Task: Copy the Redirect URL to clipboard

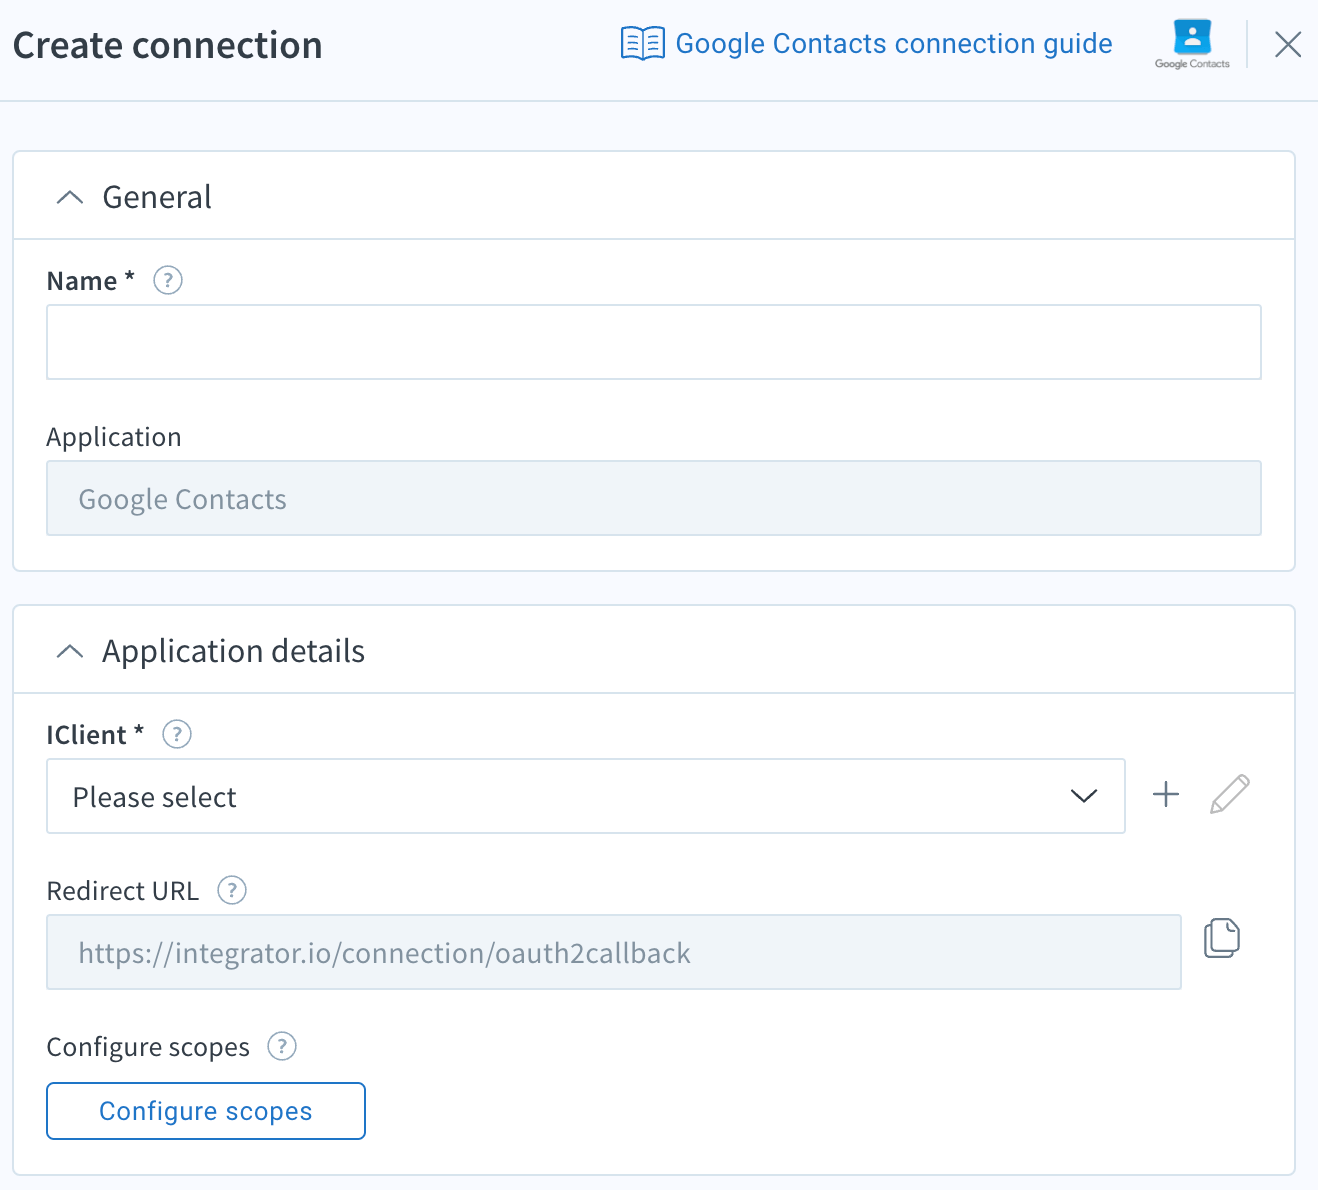Action: pos(1221,939)
